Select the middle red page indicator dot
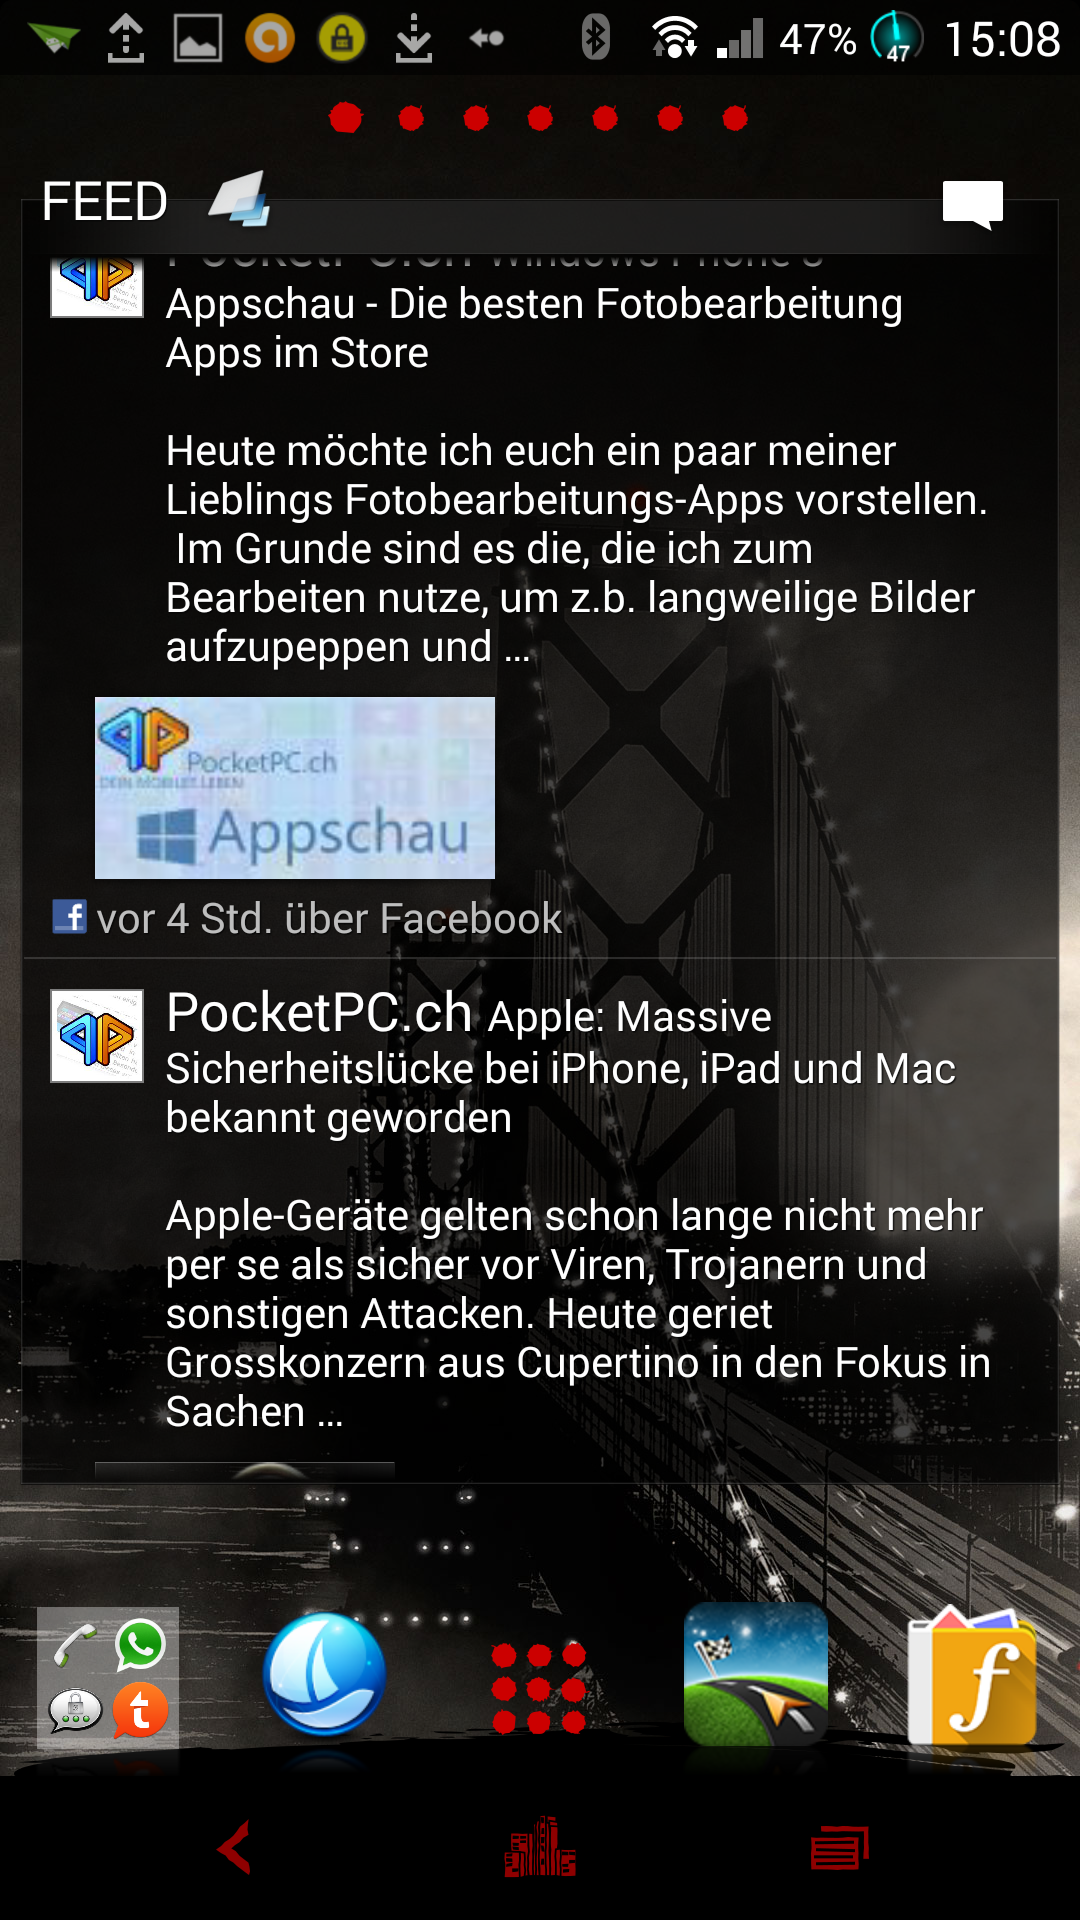The width and height of the screenshot is (1080, 1920). pos(540,118)
